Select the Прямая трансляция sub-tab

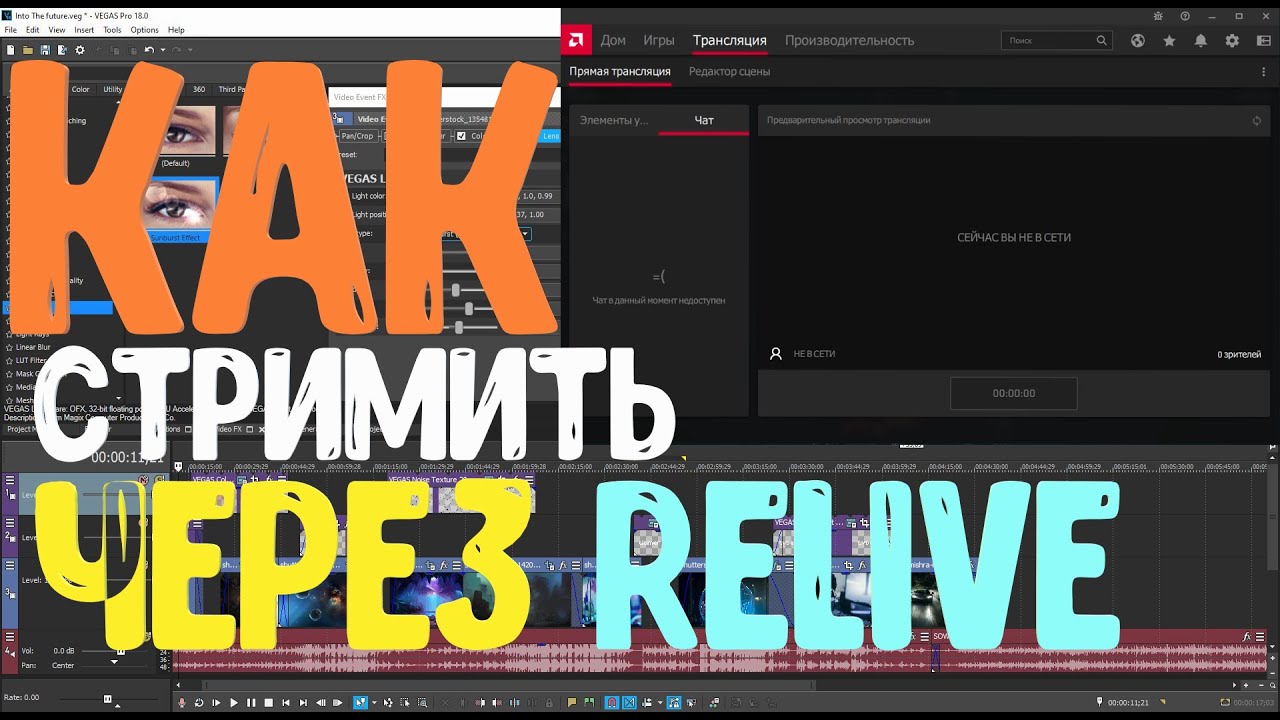620,71
